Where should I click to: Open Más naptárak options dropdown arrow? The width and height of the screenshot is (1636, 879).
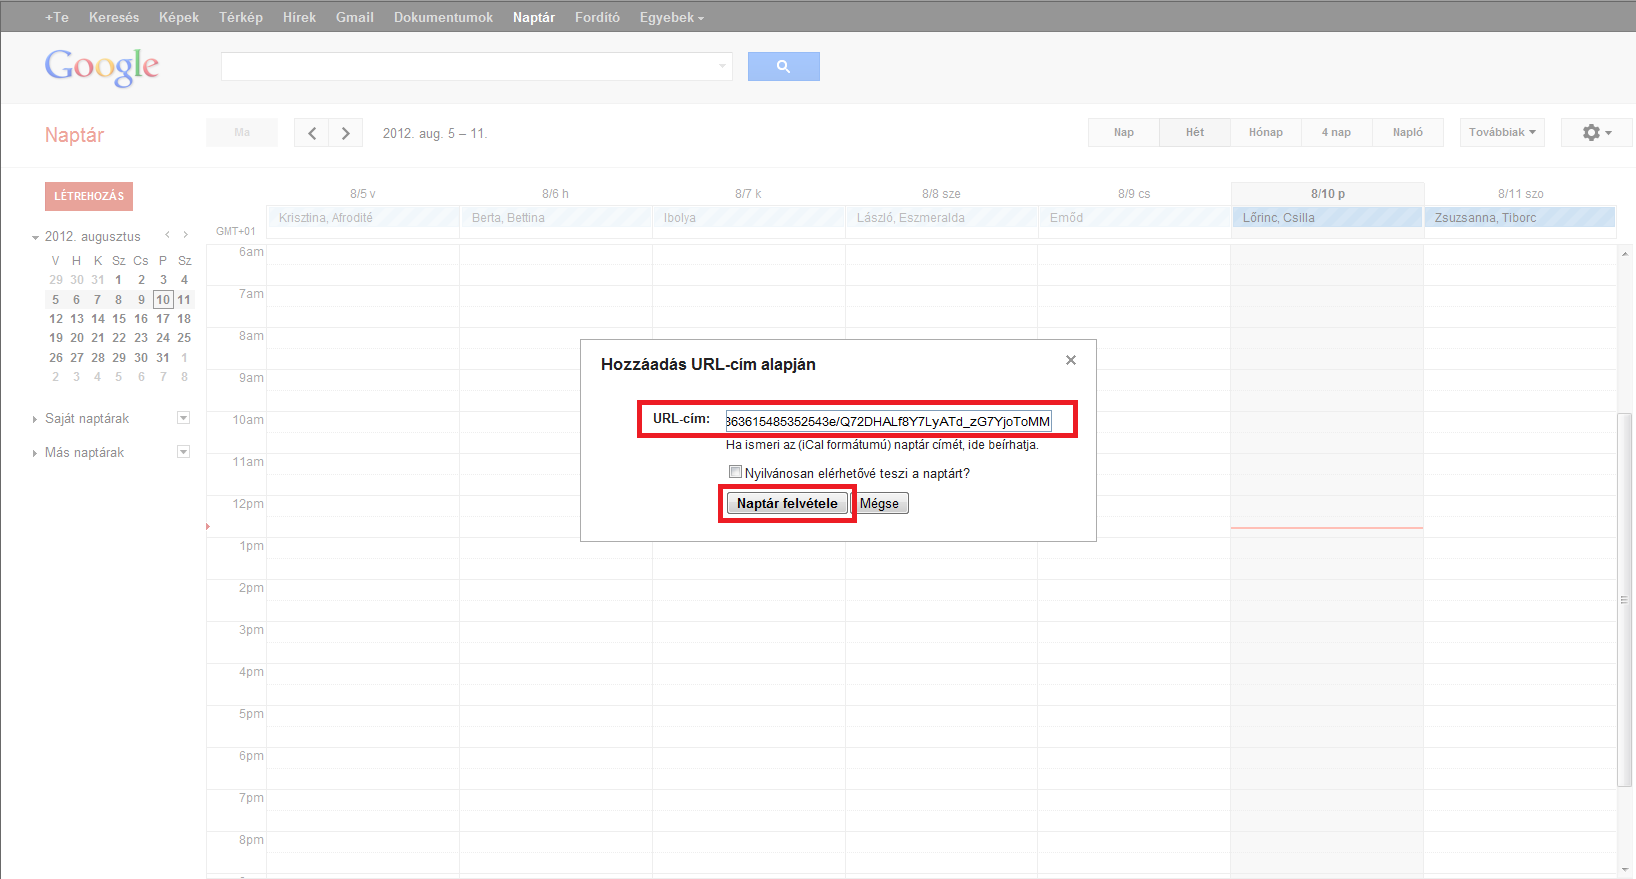coord(183,452)
